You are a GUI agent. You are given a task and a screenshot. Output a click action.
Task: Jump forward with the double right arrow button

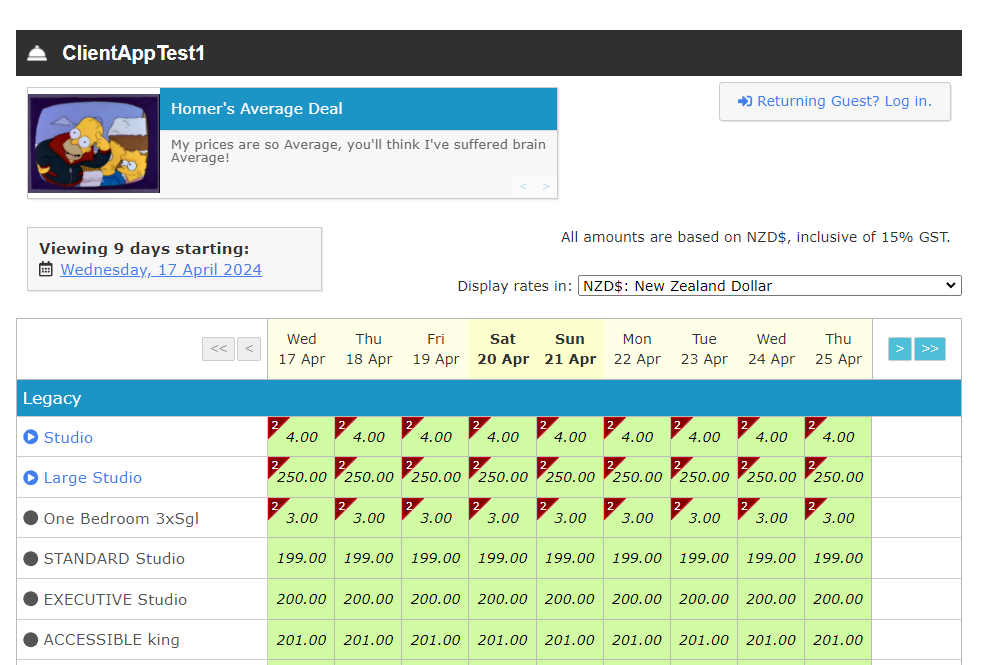tap(930, 348)
